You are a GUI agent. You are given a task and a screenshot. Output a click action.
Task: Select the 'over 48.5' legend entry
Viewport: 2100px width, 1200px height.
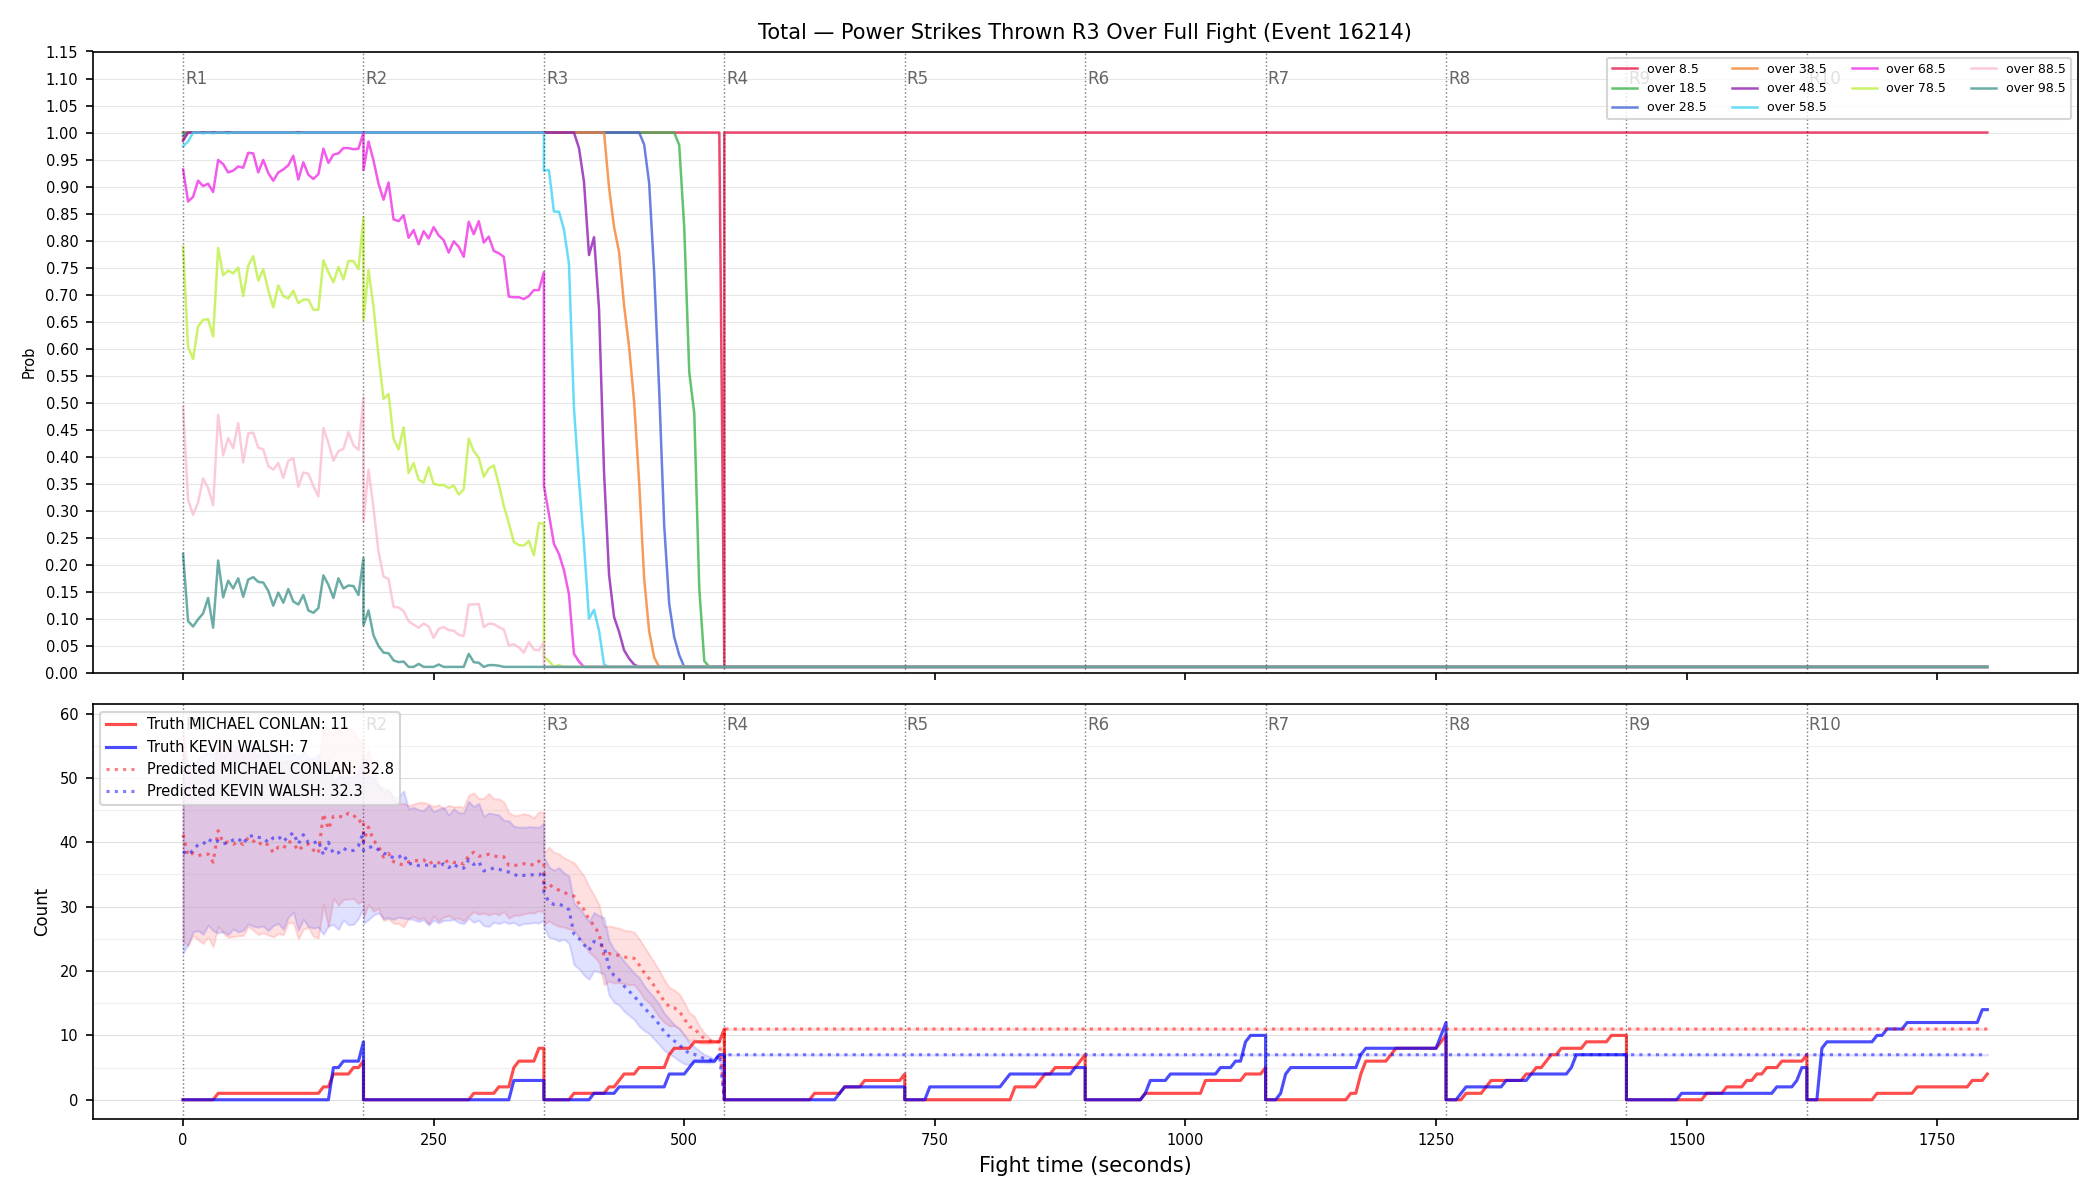1779,88
